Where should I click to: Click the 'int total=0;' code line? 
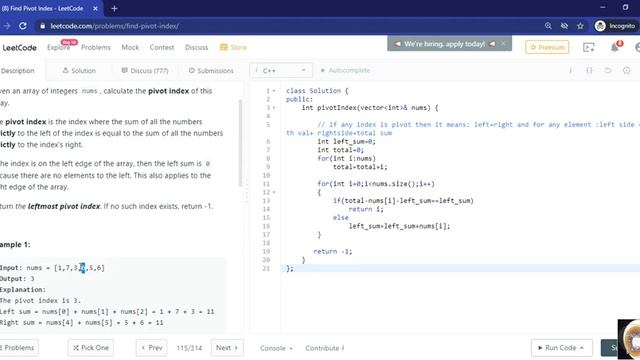340,150
